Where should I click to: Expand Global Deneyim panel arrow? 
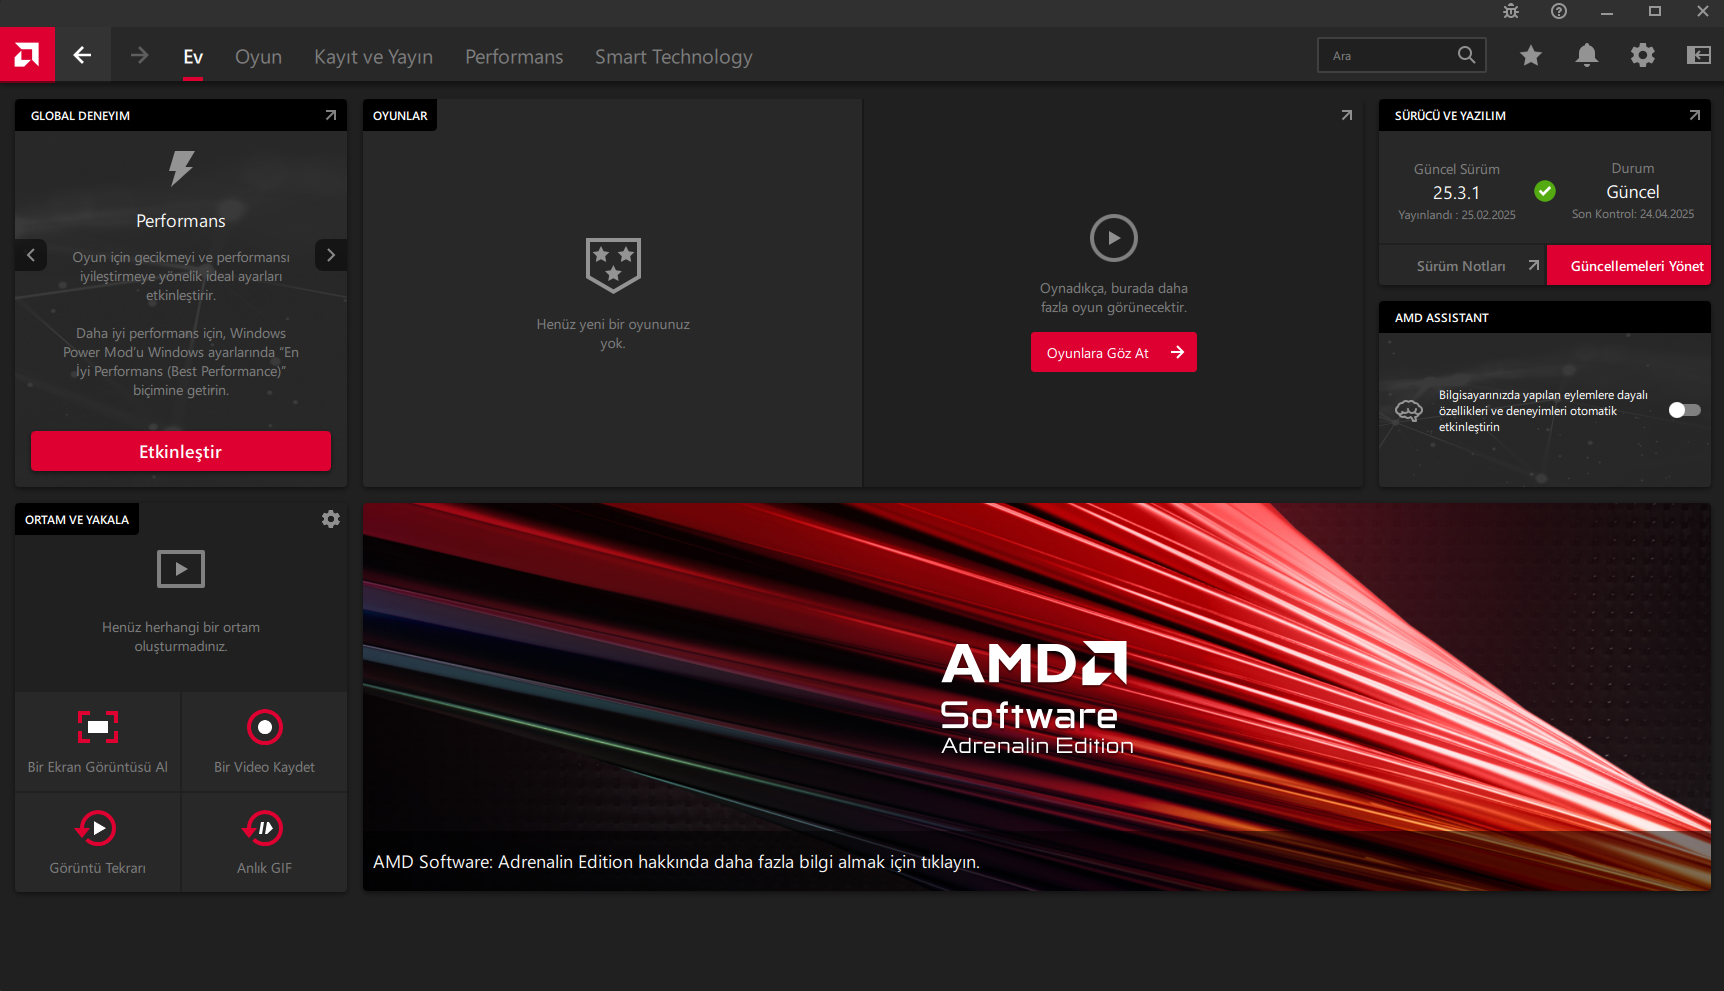(x=331, y=116)
